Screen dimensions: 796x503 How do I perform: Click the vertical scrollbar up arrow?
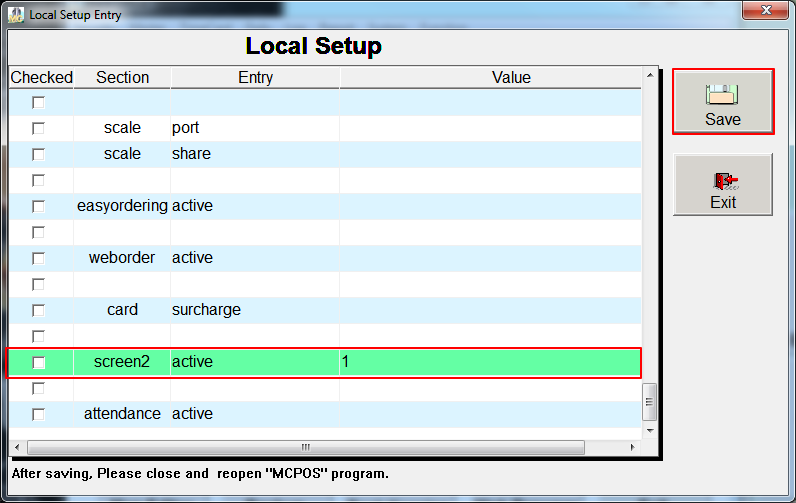650,75
